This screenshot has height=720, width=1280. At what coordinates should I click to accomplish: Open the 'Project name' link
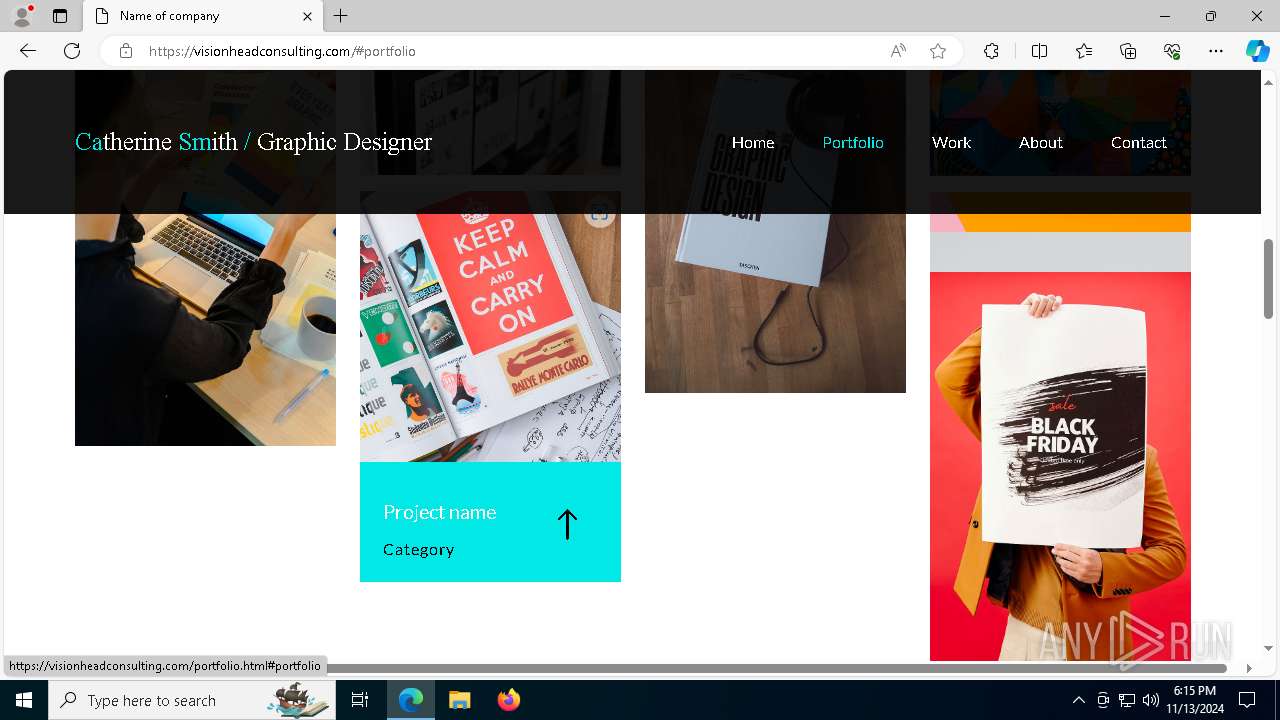pyautogui.click(x=440, y=512)
